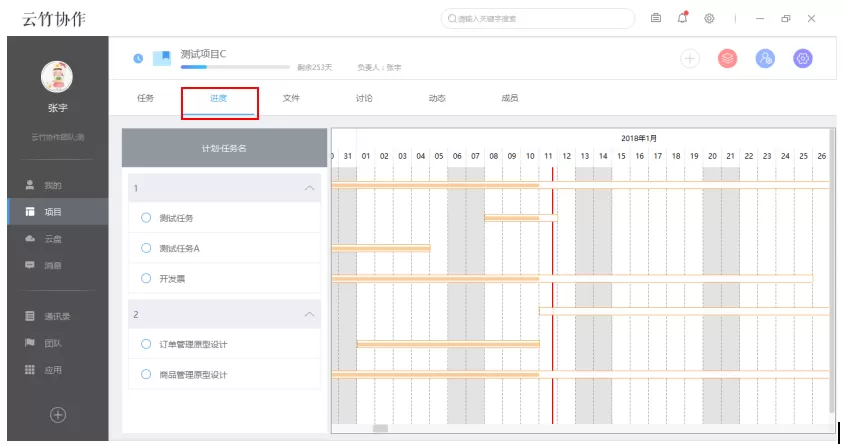Minimize the 云竹协作 window
842x444 pixels.
[x=760, y=18]
